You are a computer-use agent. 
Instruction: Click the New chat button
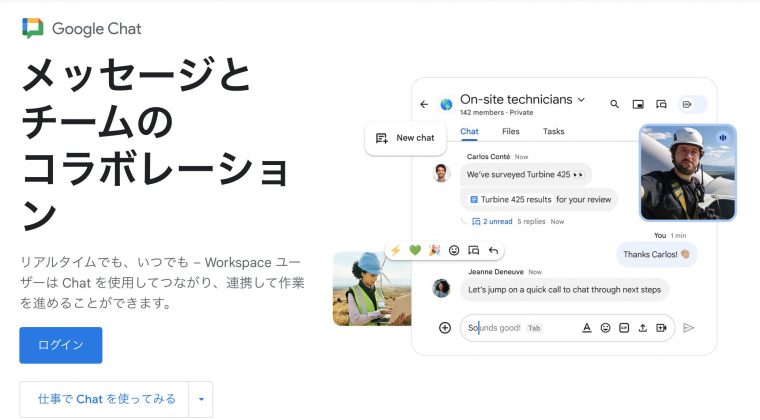[405, 138]
